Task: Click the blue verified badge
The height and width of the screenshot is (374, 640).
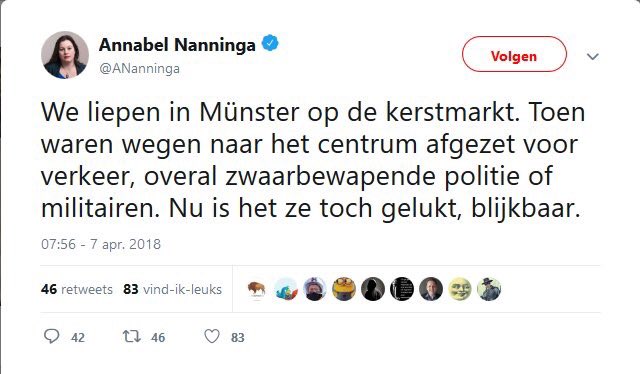Action: pyautogui.click(x=270, y=43)
